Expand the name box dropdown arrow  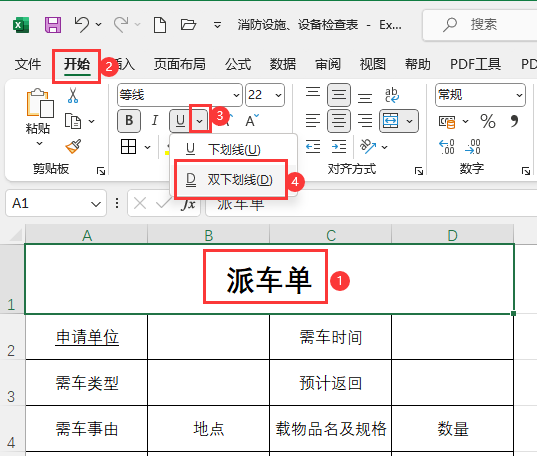[96, 204]
